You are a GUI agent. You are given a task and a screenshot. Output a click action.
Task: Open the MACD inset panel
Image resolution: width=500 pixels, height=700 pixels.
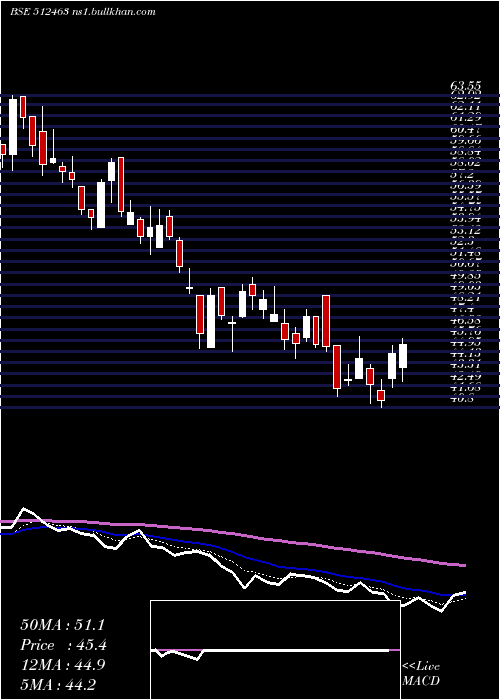tap(275, 650)
